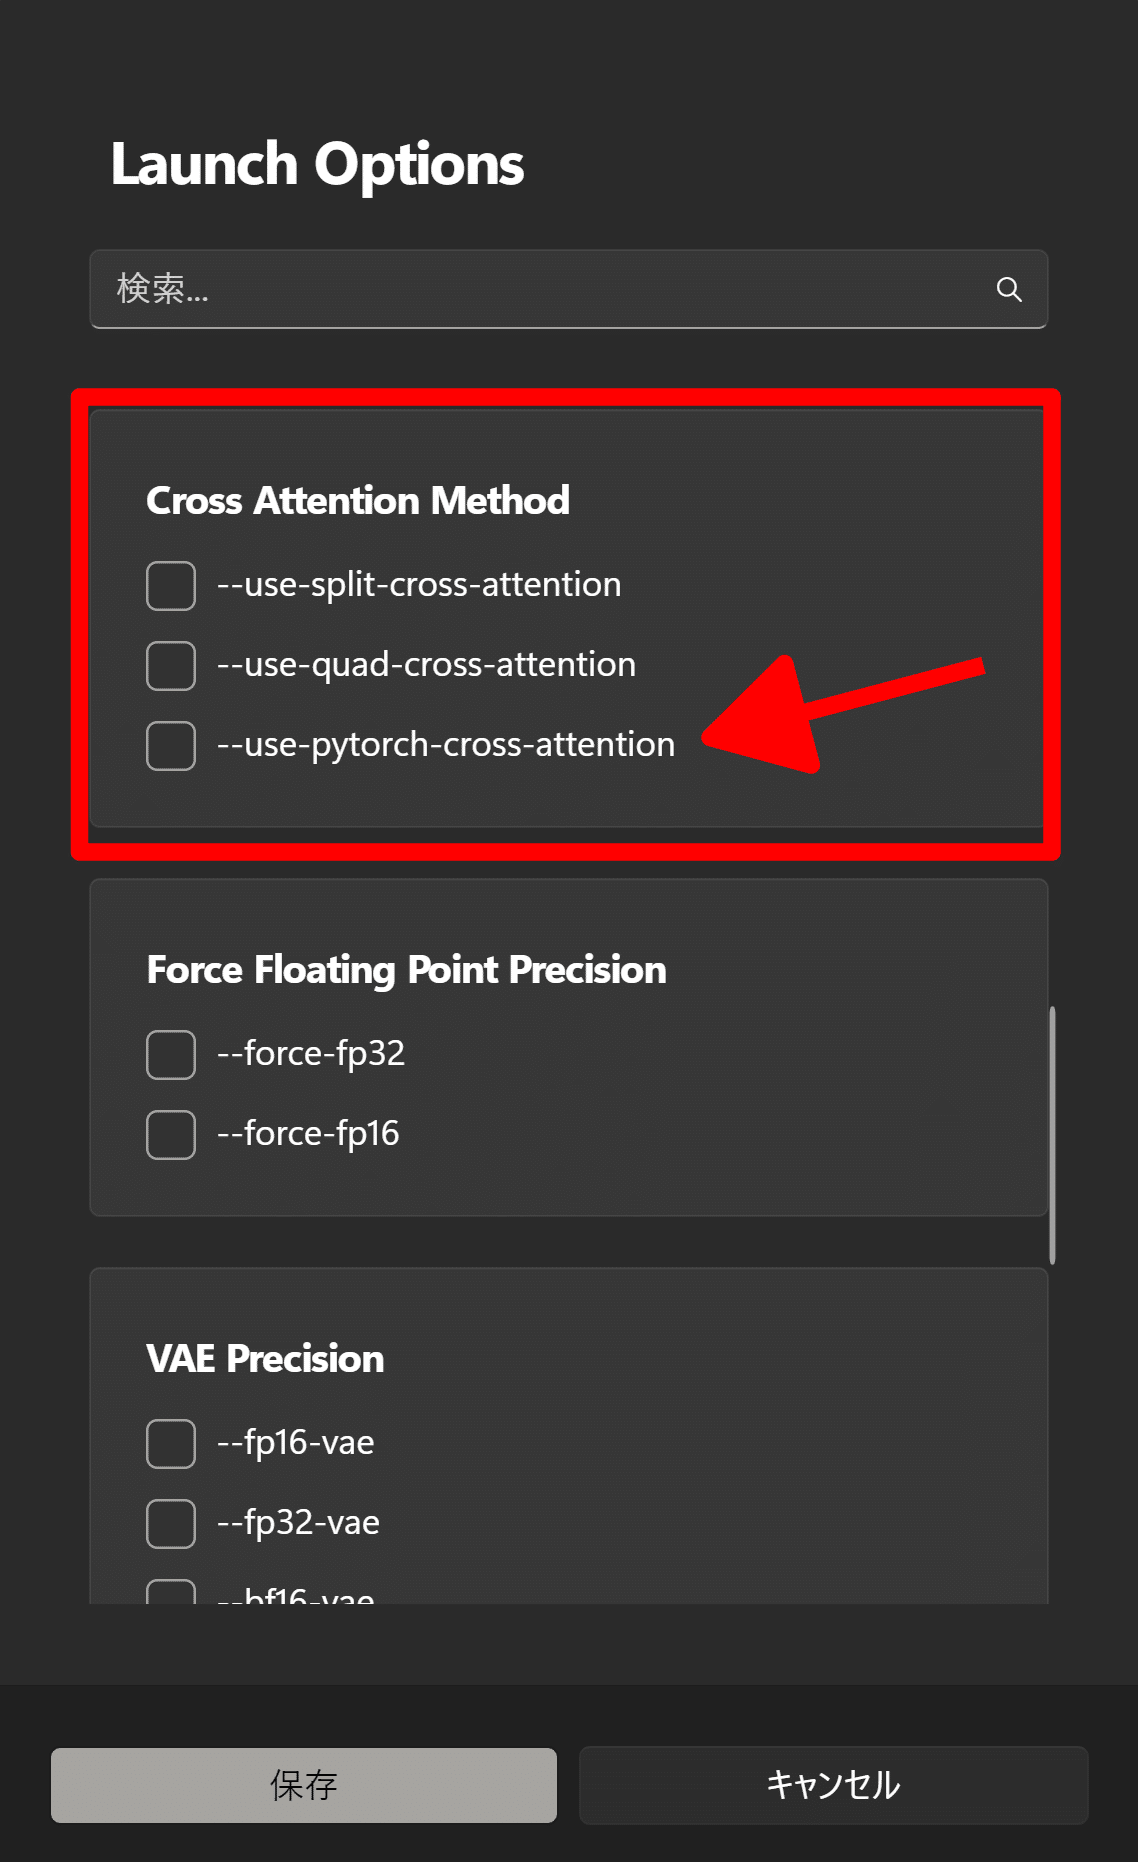Click the キャンセル cancel button

pos(833,1785)
